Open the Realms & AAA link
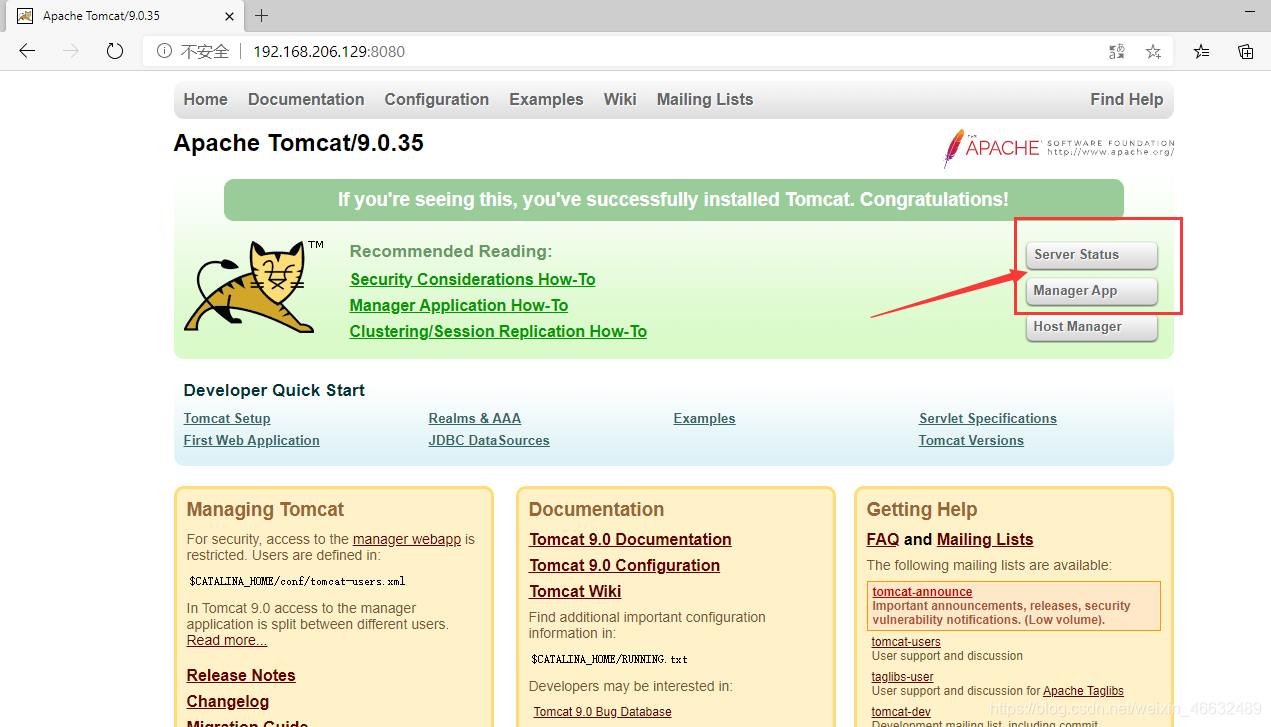 [x=475, y=418]
